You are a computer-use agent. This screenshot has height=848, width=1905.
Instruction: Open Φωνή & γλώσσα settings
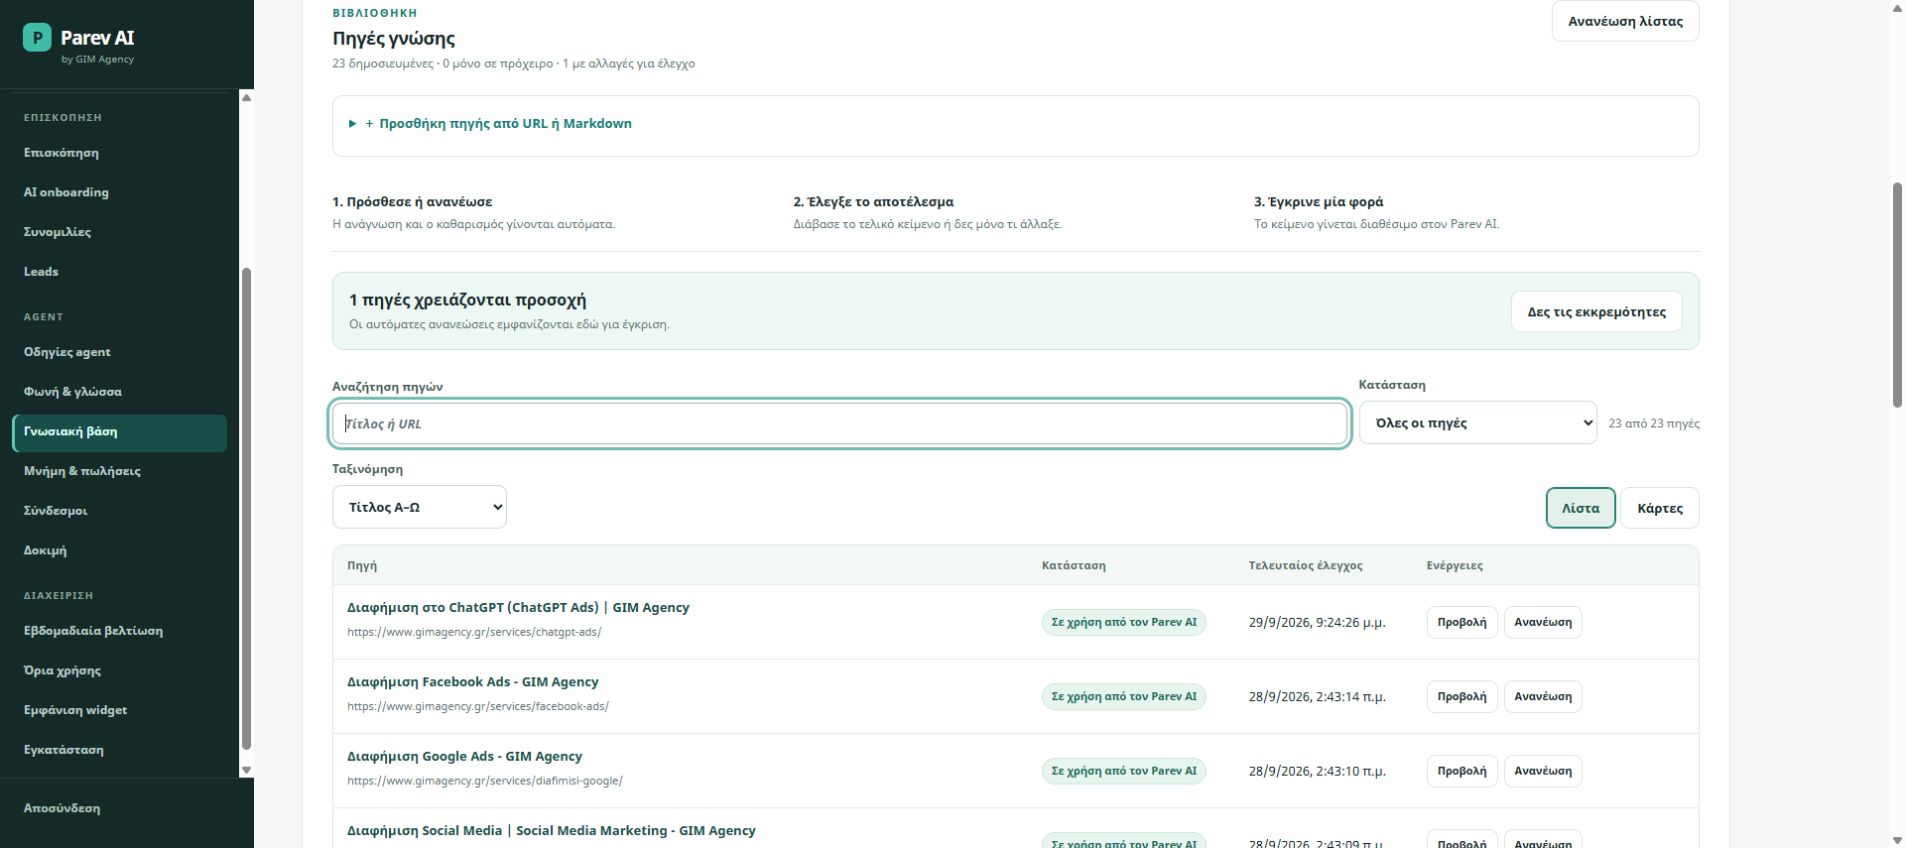(x=73, y=392)
